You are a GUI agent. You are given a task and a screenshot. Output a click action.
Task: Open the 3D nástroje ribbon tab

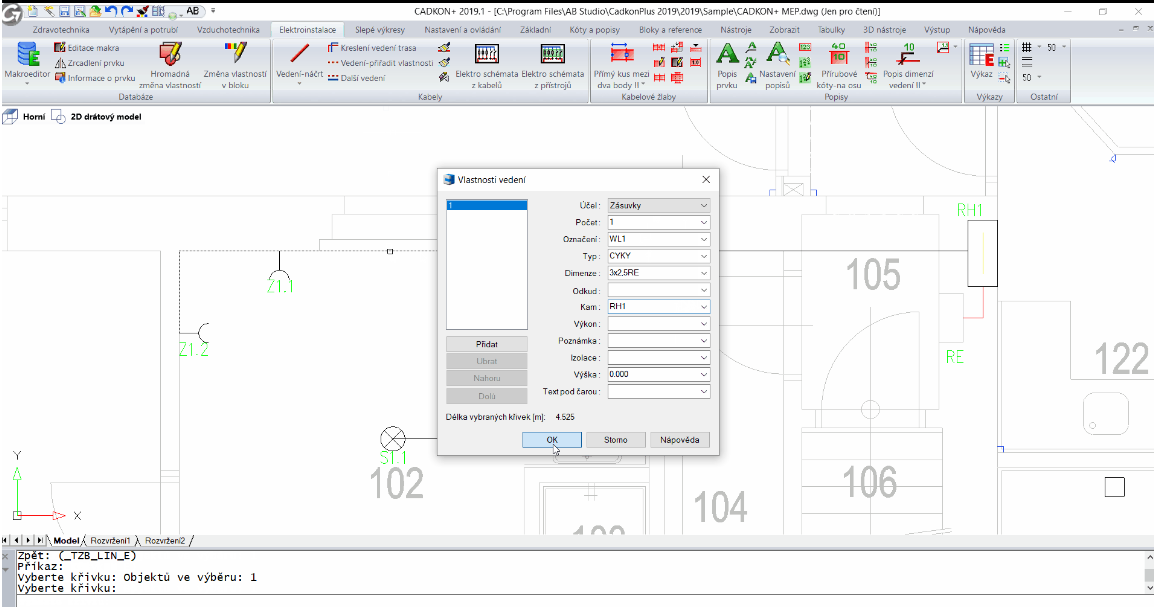tap(884, 30)
